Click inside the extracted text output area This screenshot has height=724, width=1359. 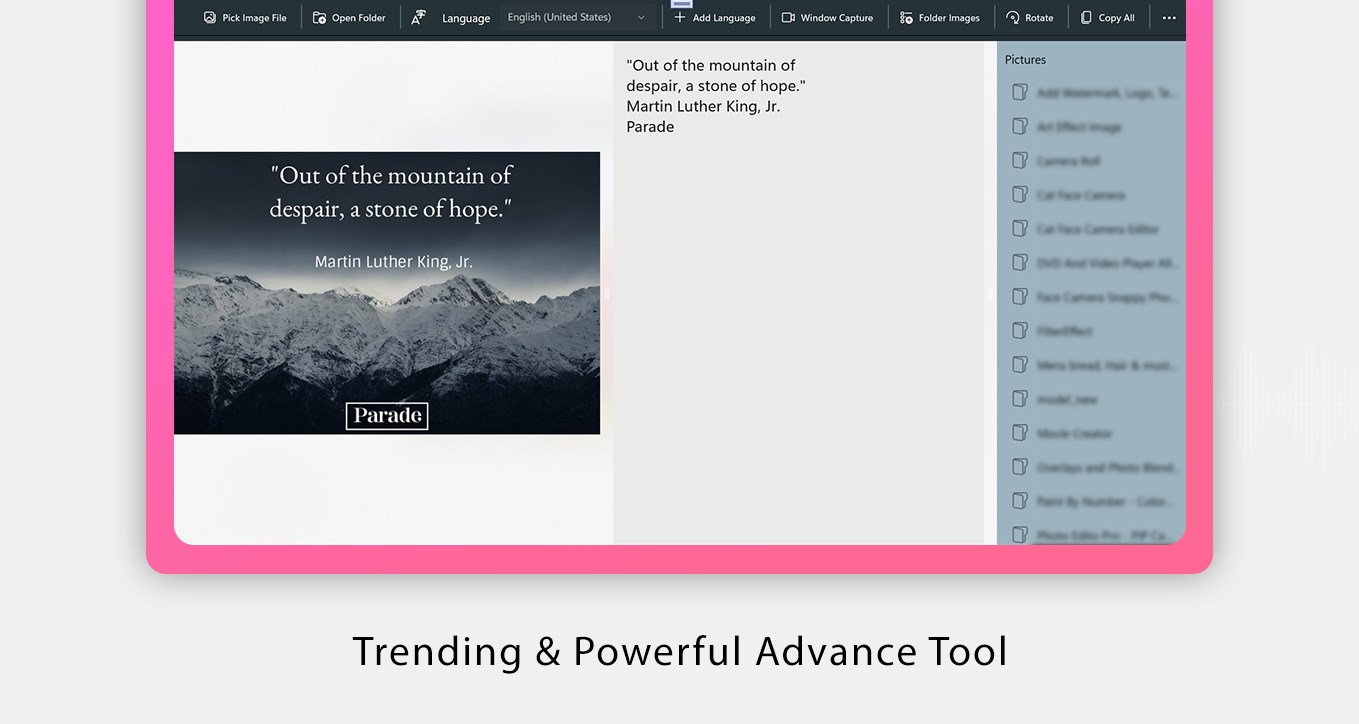click(798, 293)
